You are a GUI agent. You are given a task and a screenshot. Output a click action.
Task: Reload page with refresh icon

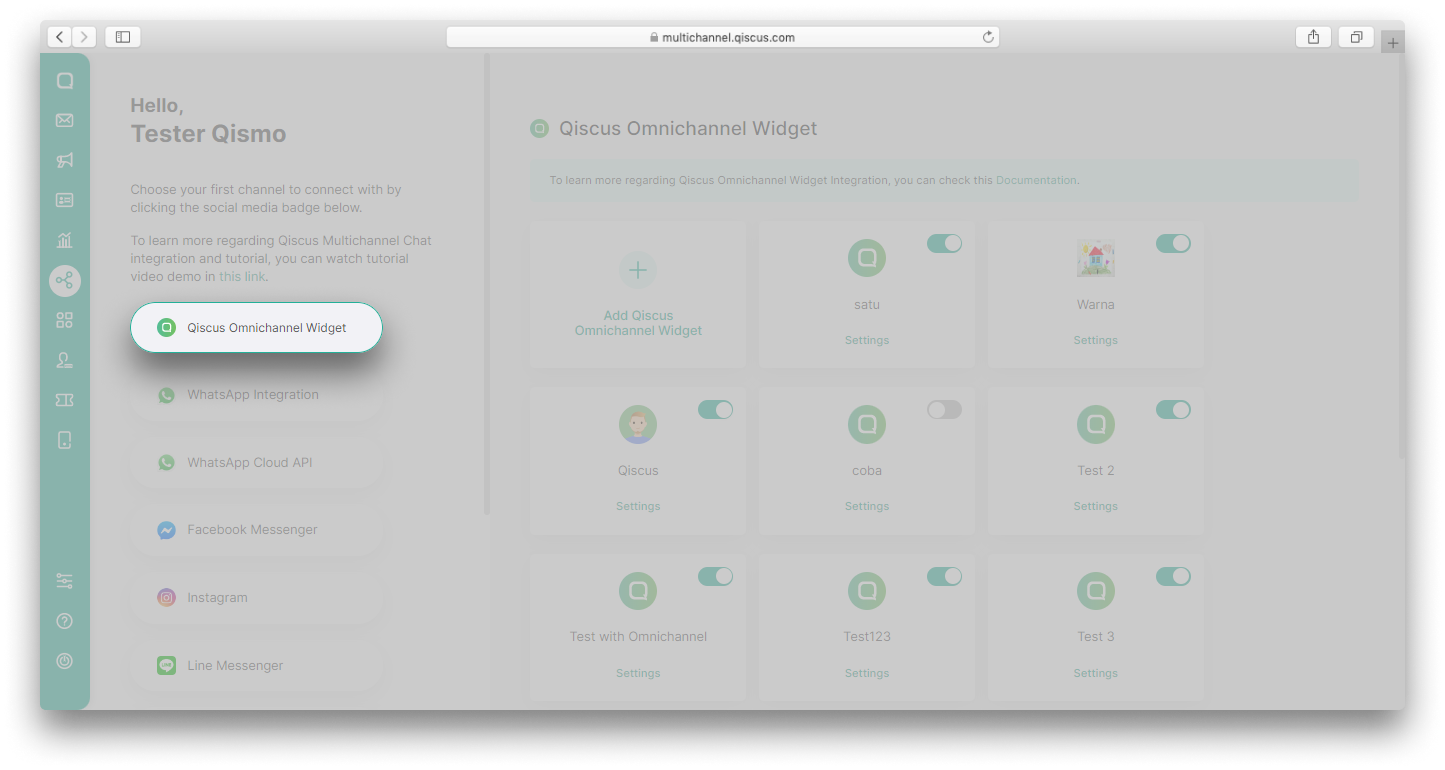click(x=988, y=37)
